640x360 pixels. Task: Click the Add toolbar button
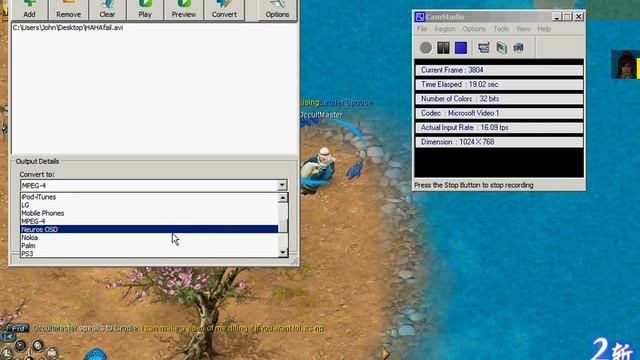coord(29,9)
